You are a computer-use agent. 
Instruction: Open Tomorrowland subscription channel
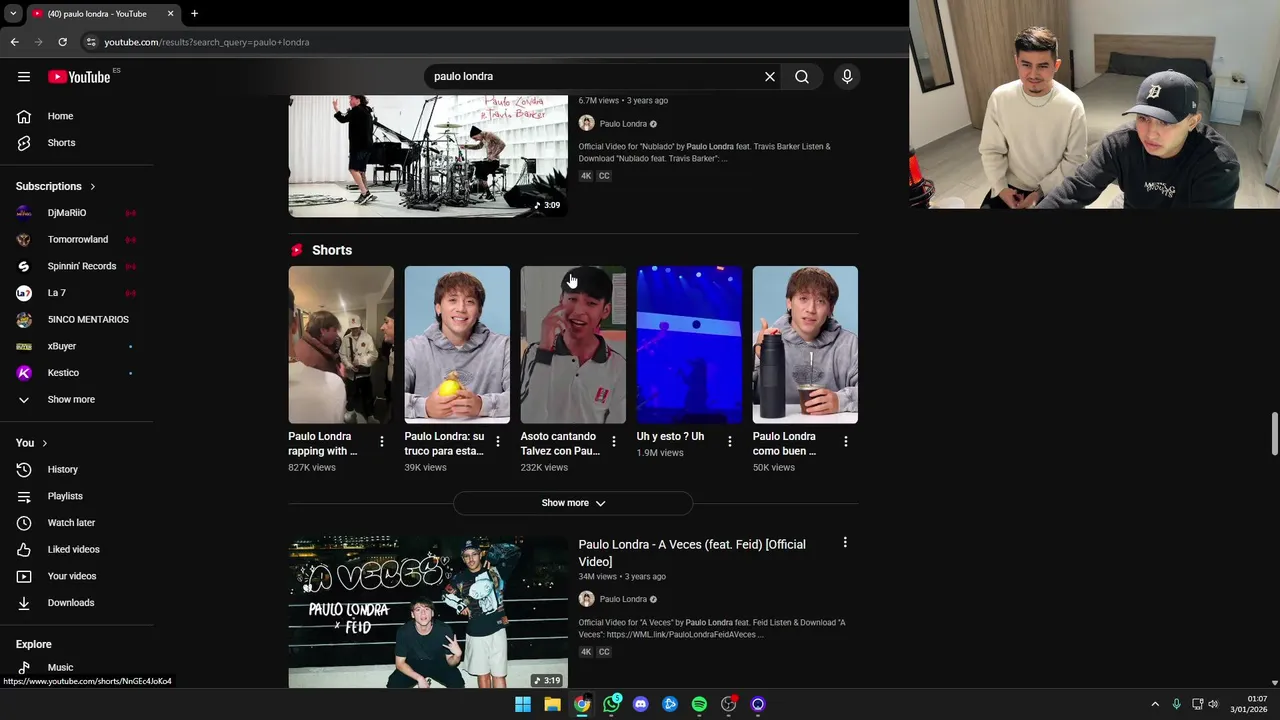point(77,240)
